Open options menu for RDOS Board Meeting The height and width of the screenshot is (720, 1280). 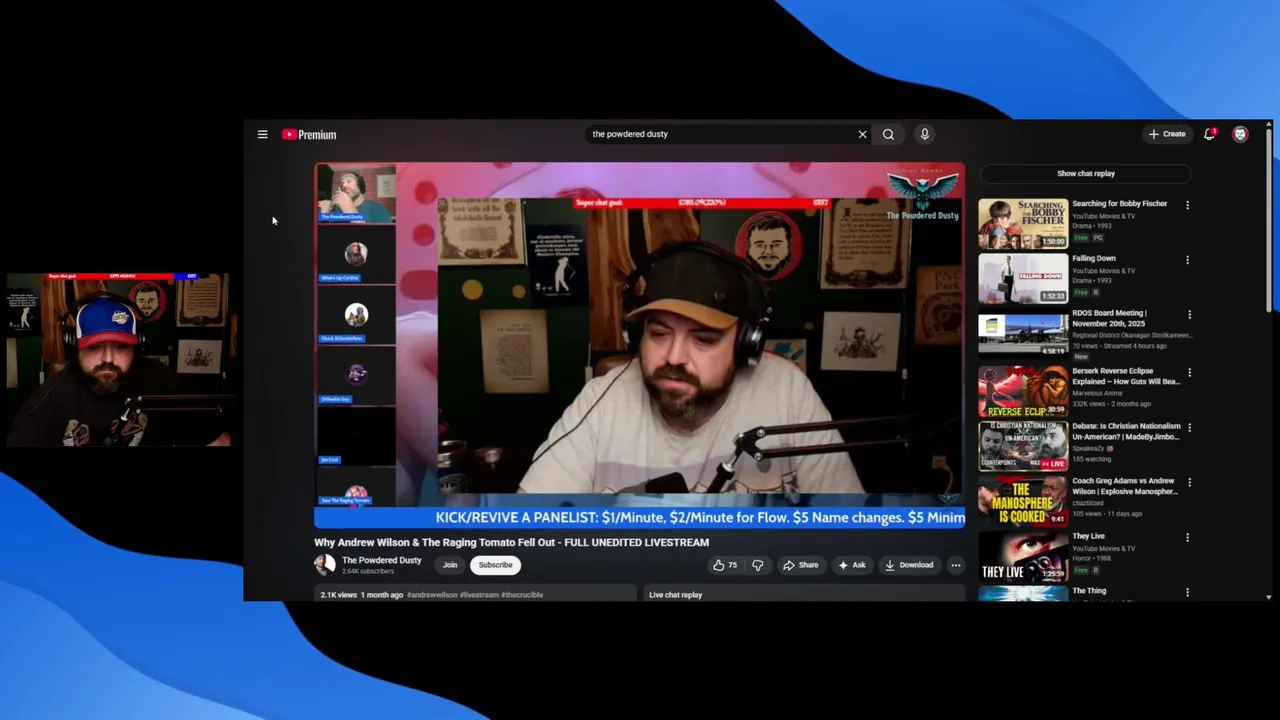click(x=1187, y=315)
